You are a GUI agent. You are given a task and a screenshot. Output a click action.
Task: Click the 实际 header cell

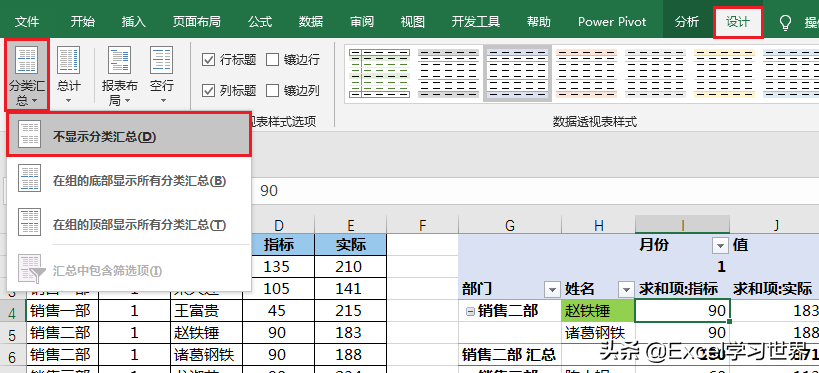(x=350, y=245)
